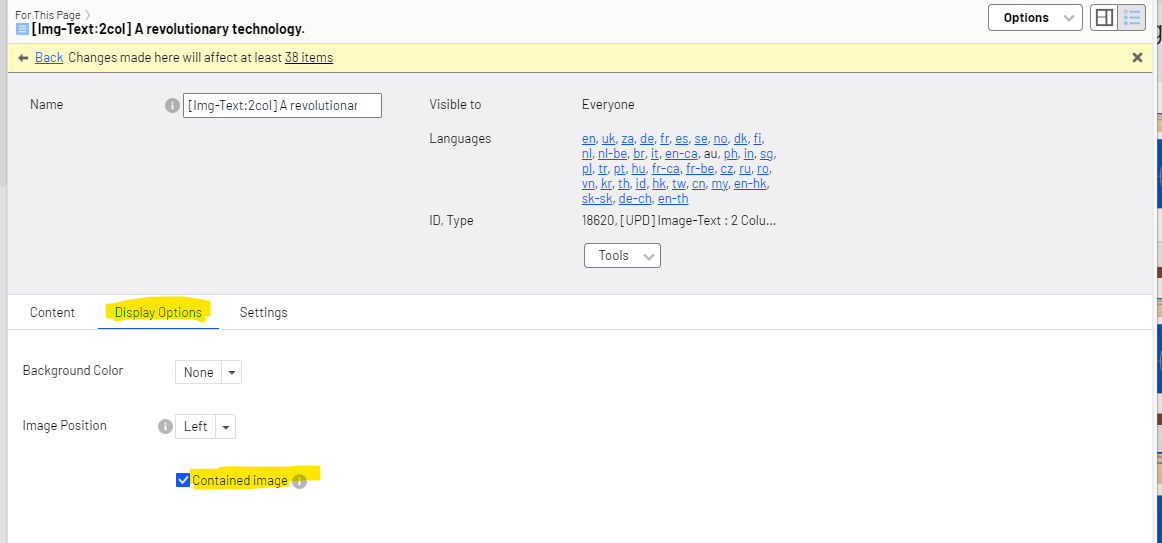Screen dimensions: 1162x543
Task: Click the info icon after Contained image
Action: [299, 481]
